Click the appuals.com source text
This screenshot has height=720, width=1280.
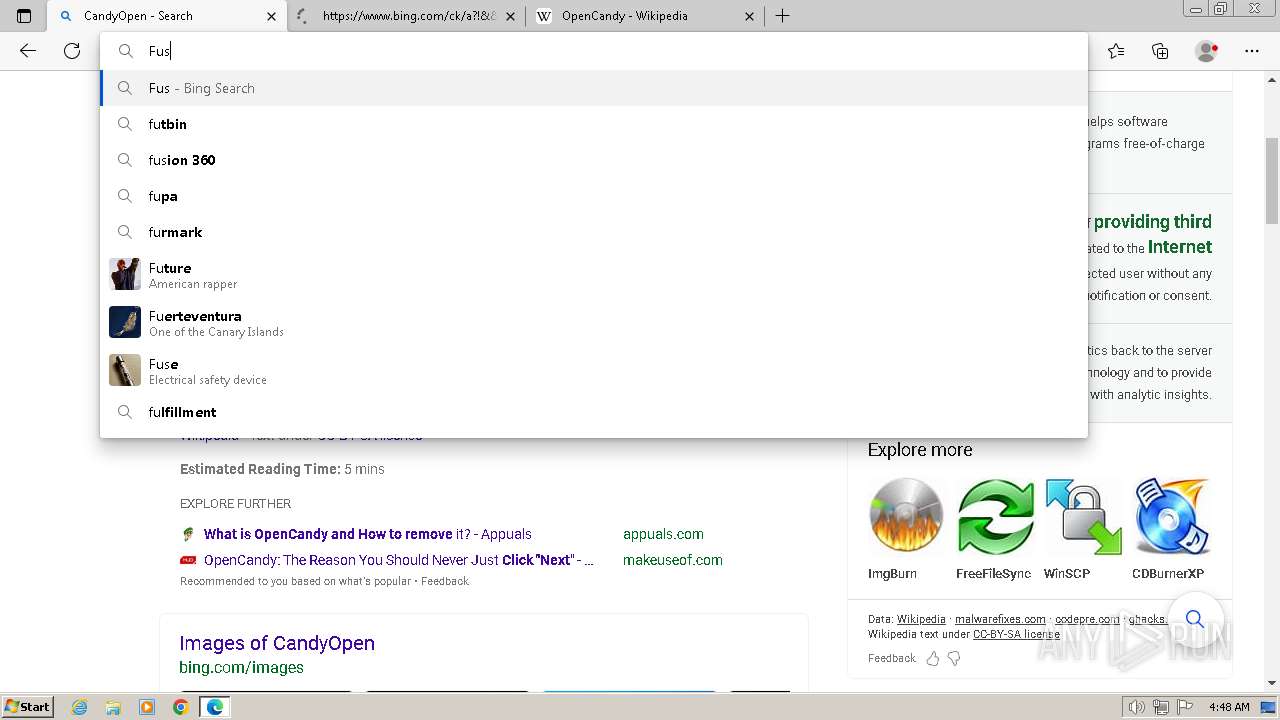point(663,534)
